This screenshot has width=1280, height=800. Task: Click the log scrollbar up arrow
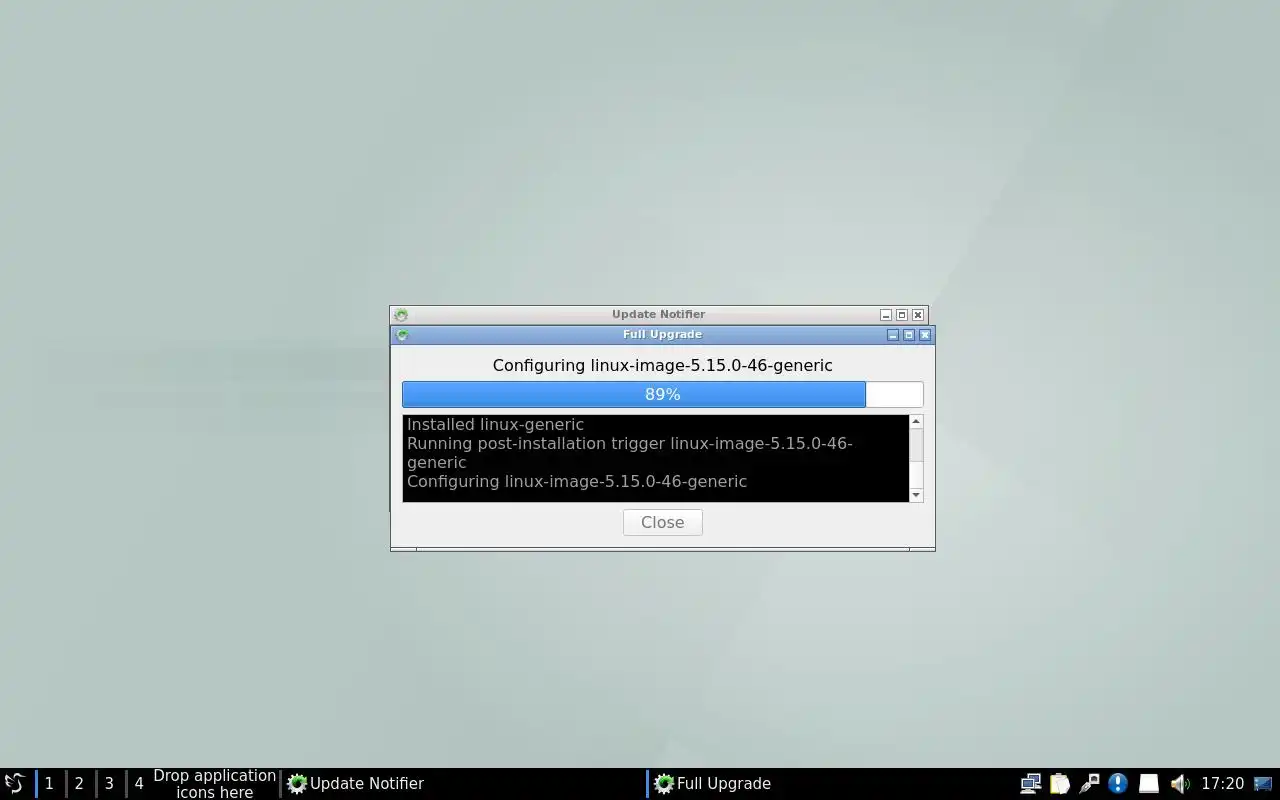[916, 422]
